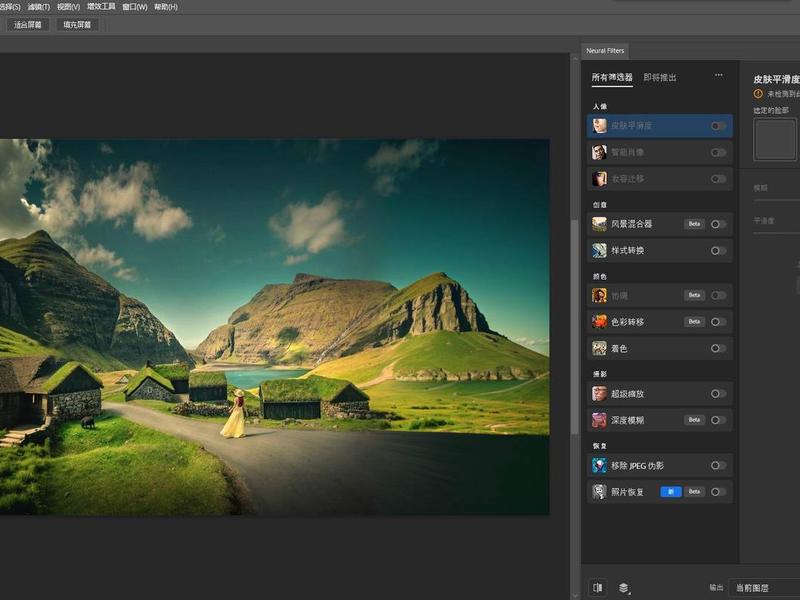
Task: Select the 移除 JPEG 伪影 filter icon
Action: coord(599,465)
